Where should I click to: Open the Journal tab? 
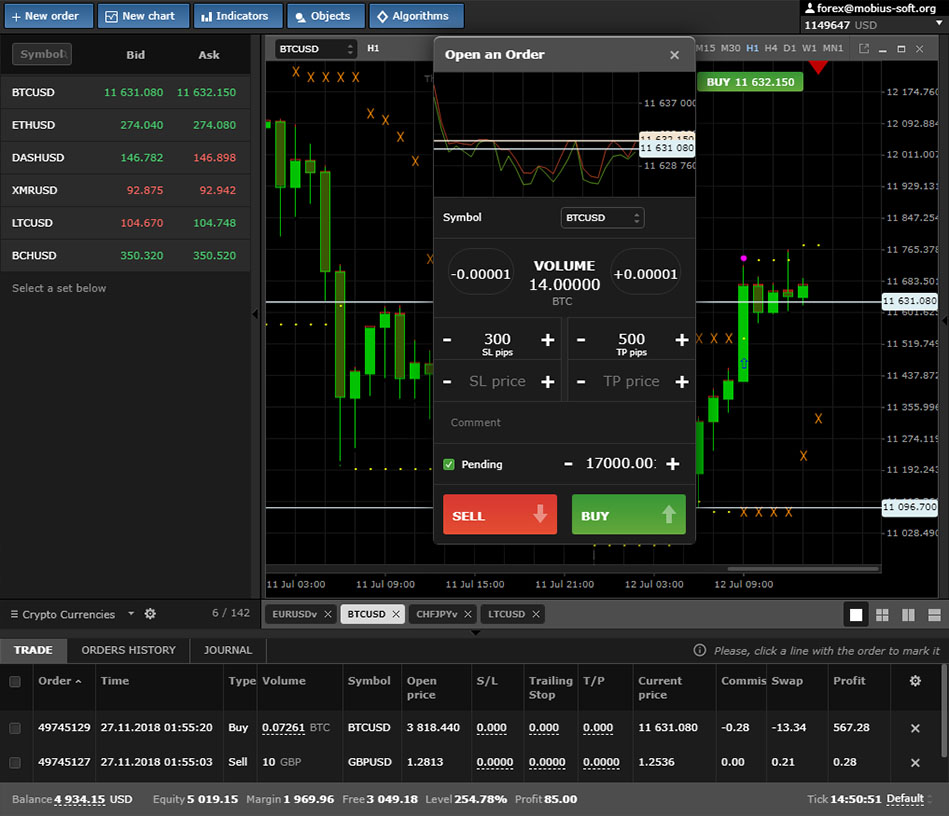coord(228,650)
